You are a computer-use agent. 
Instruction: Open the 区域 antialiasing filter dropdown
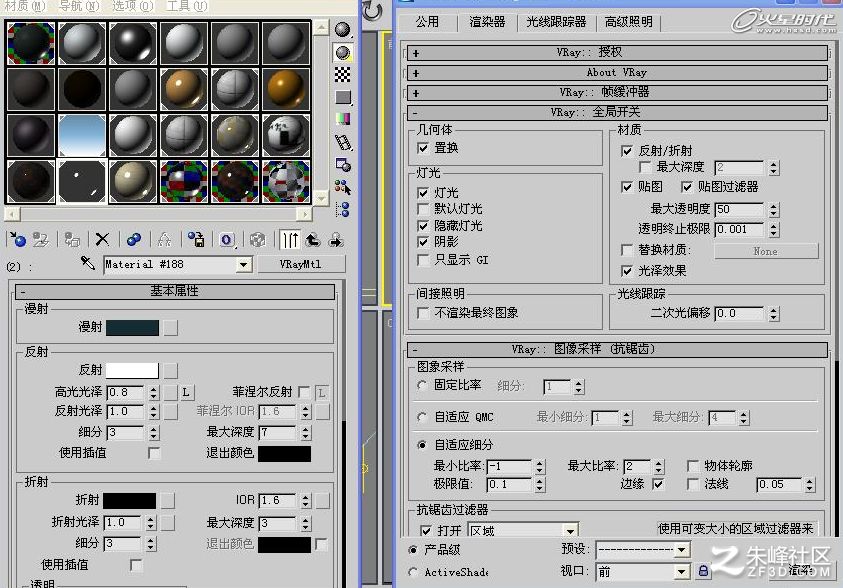[x=570, y=531]
